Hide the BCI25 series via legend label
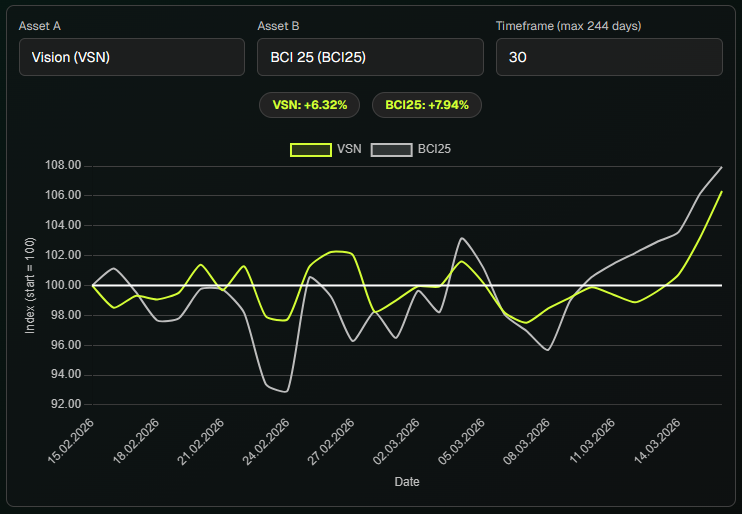This screenshot has height=514, width=742. pos(434,149)
